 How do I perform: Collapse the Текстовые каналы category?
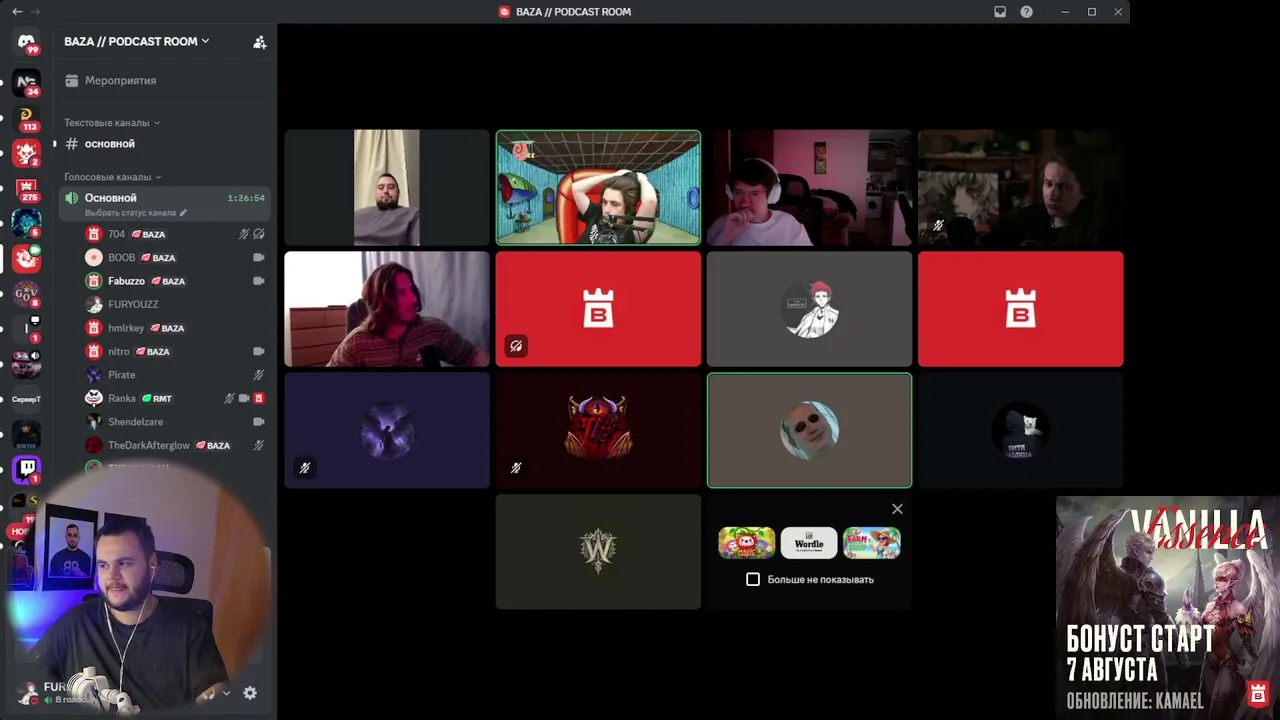112,123
